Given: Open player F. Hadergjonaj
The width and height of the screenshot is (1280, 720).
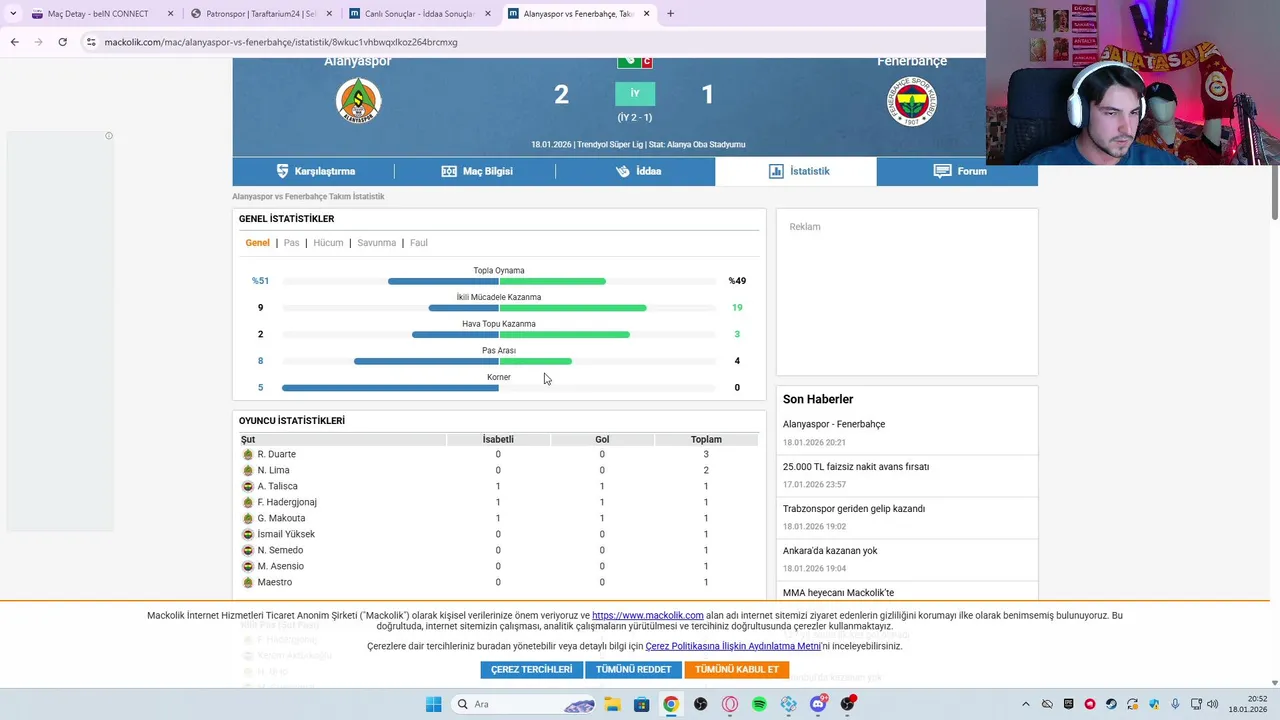Looking at the screenshot, I should pyautogui.click(x=287, y=502).
